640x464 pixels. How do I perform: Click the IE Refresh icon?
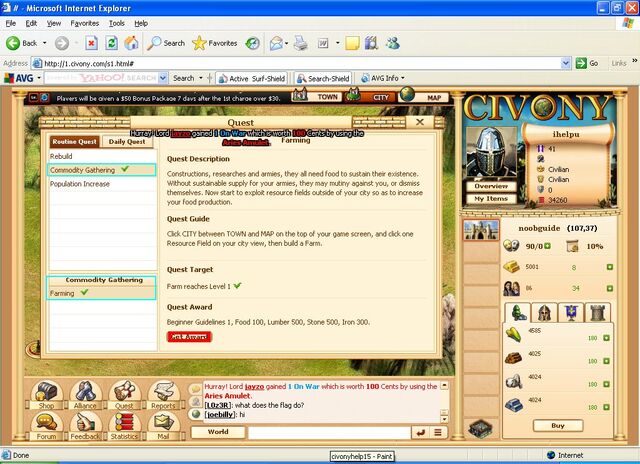111,43
